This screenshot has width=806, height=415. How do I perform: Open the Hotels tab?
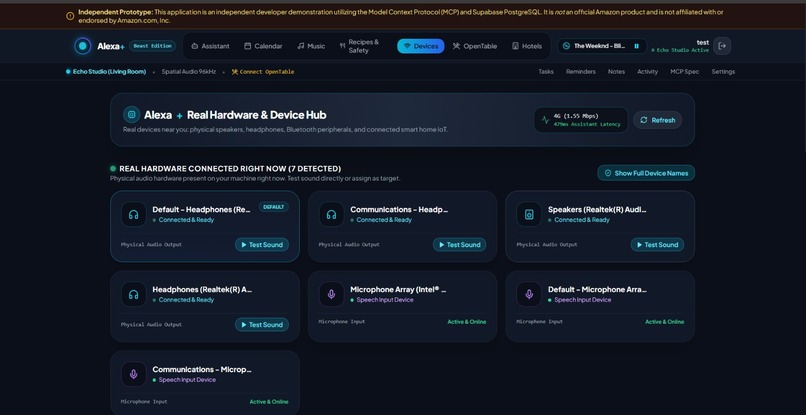(x=527, y=46)
